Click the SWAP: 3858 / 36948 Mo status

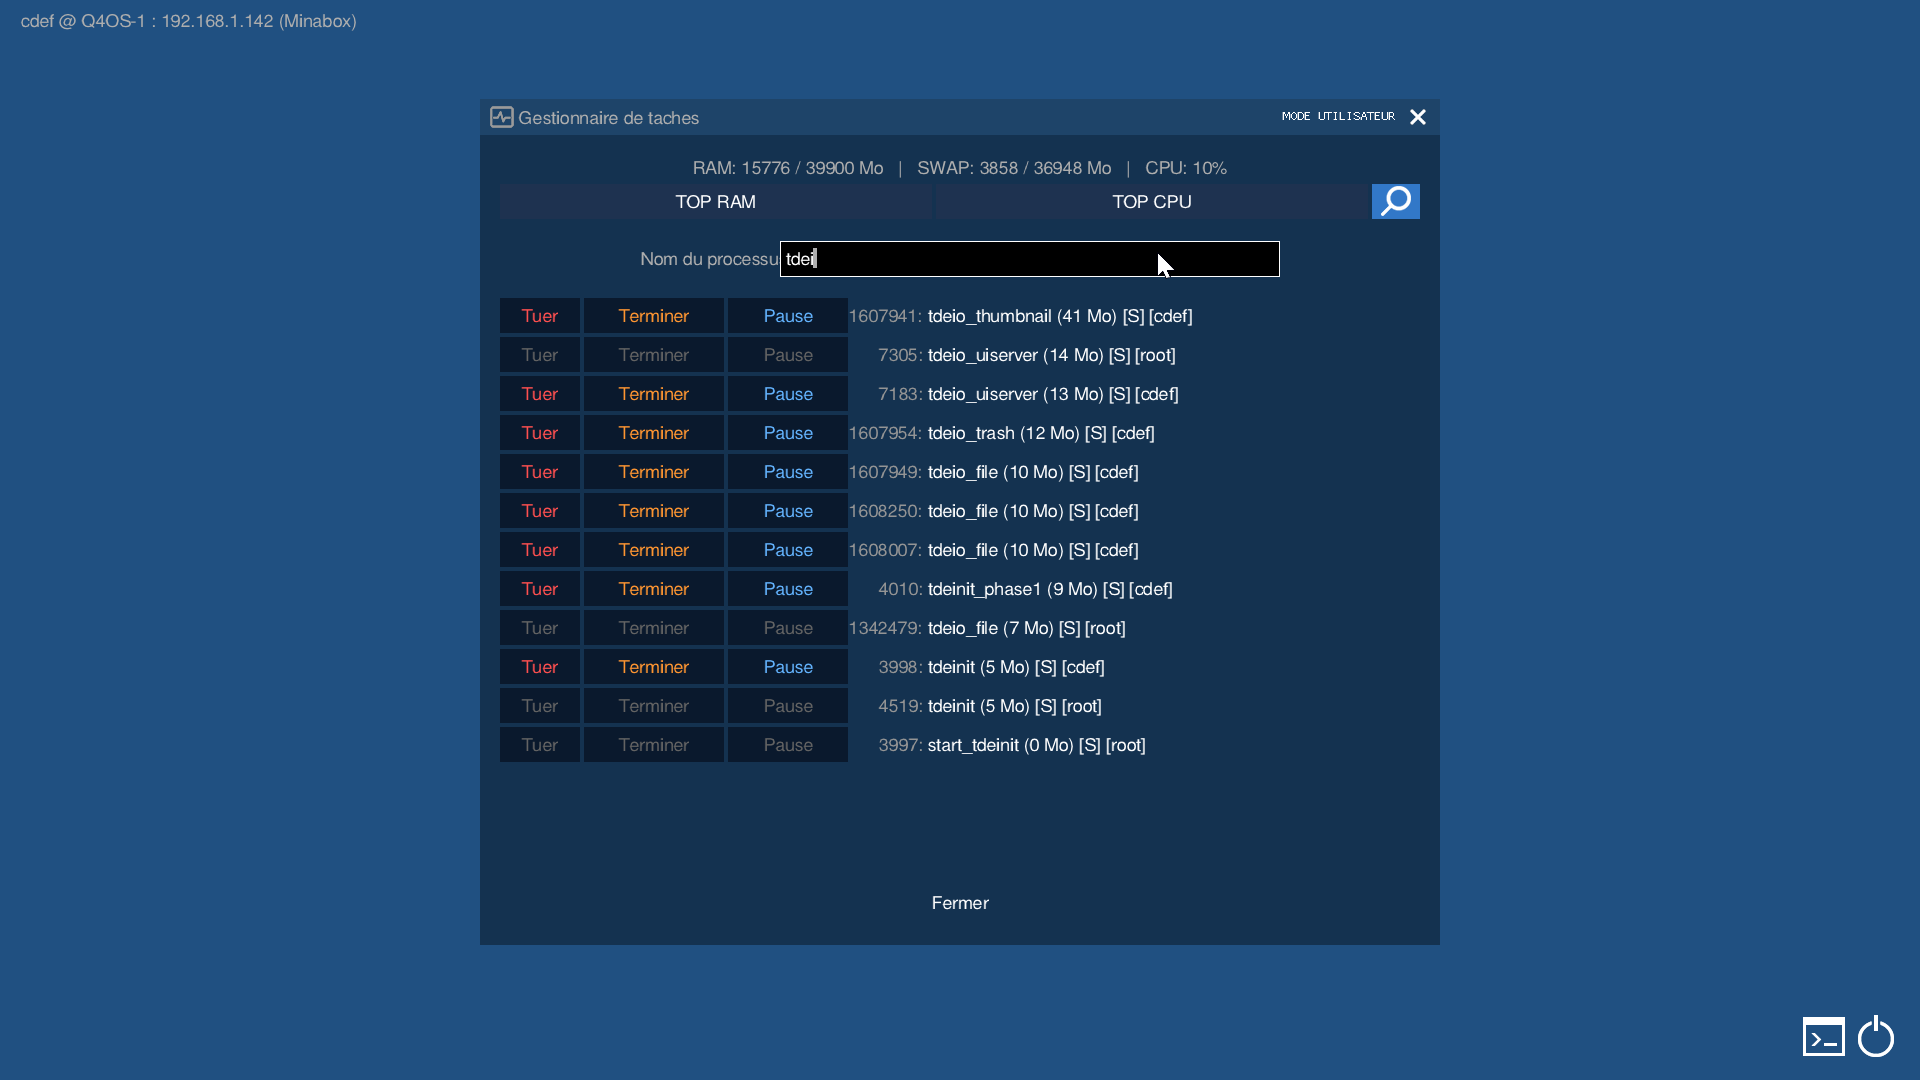tap(1014, 168)
